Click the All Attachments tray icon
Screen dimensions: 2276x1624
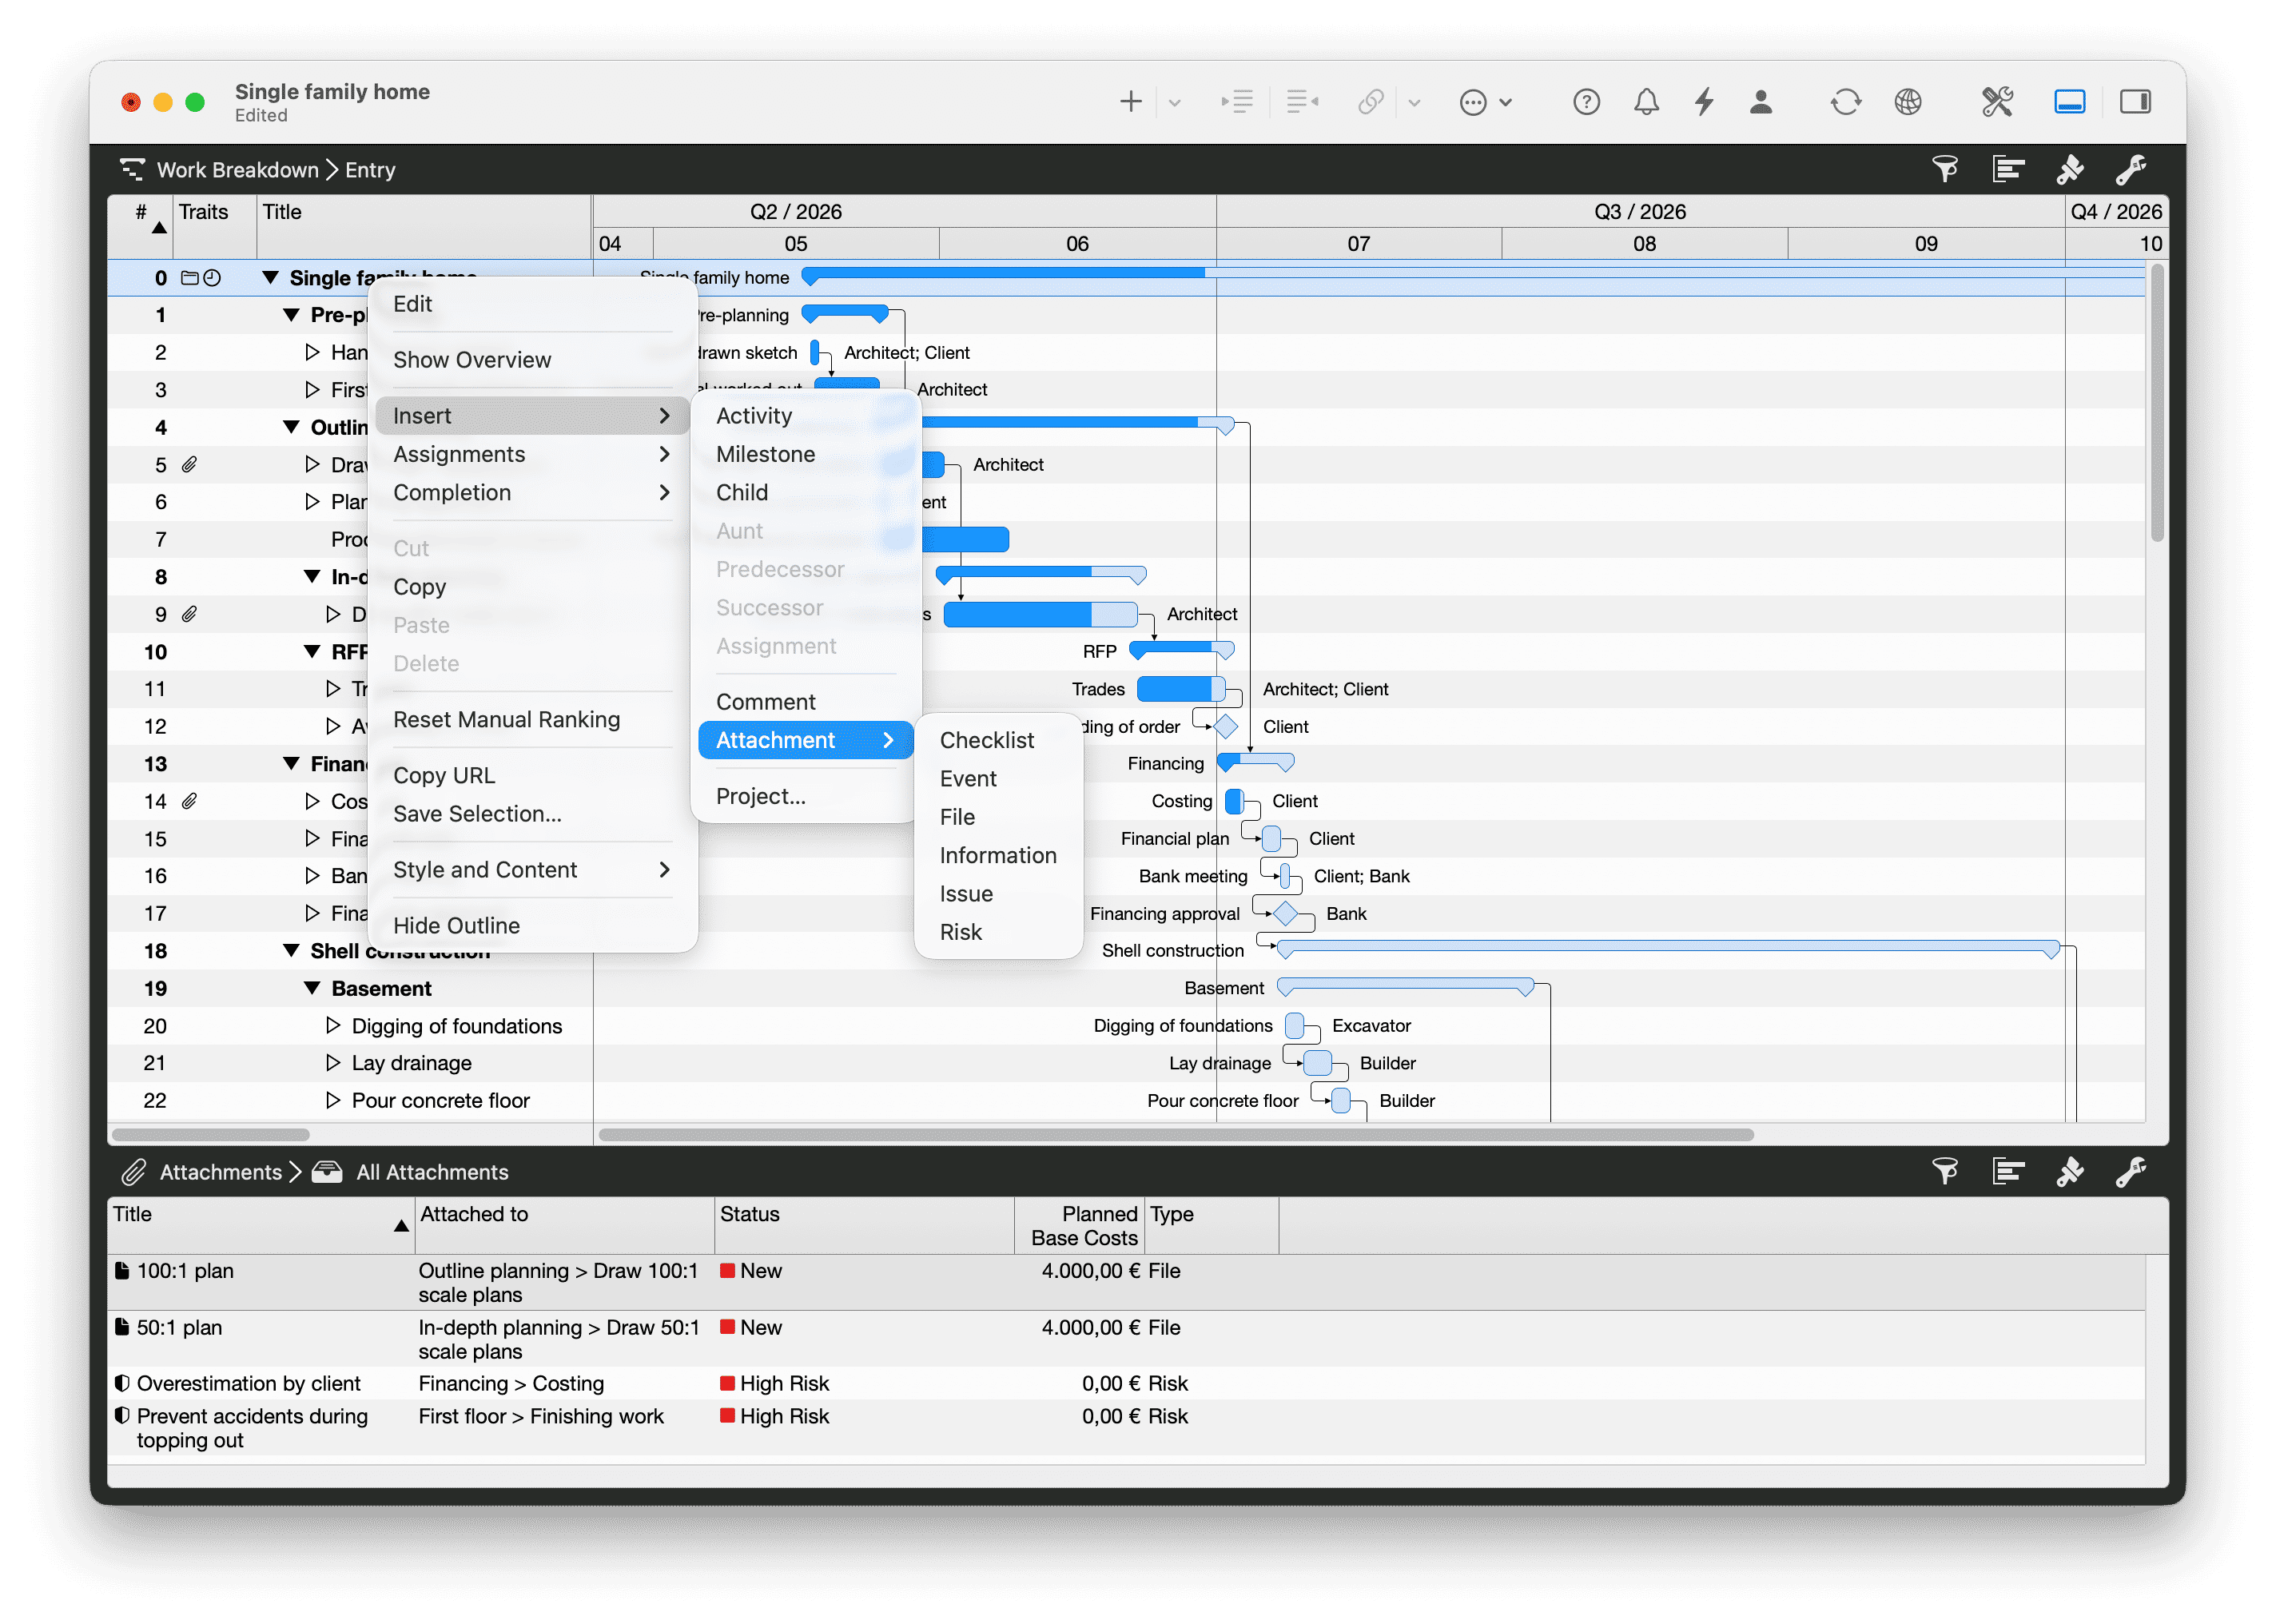pyautogui.click(x=327, y=1172)
